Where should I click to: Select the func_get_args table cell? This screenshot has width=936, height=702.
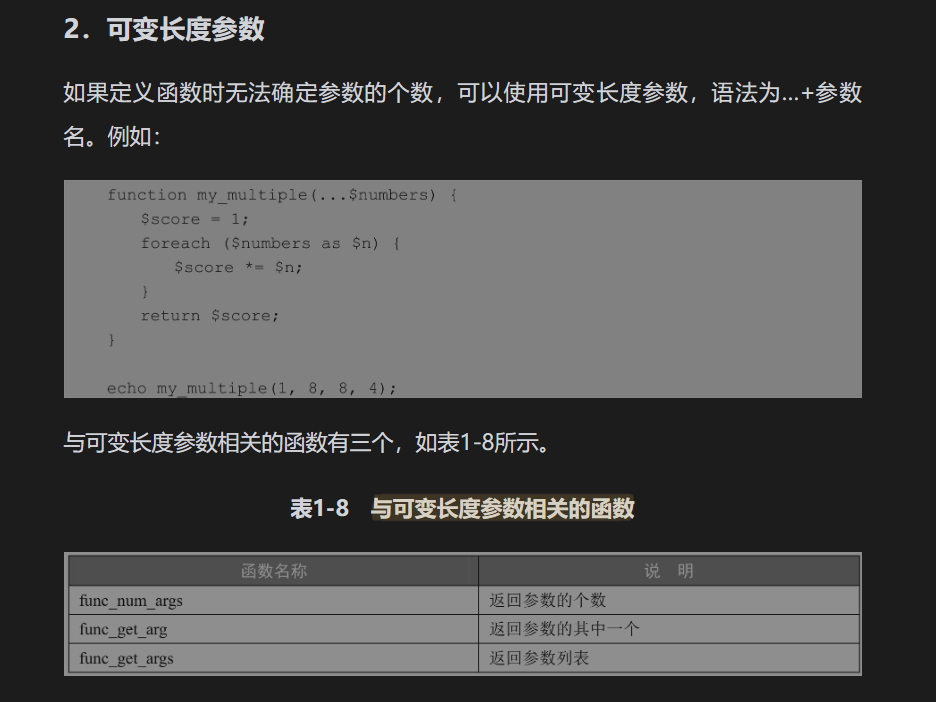(127, 658)
